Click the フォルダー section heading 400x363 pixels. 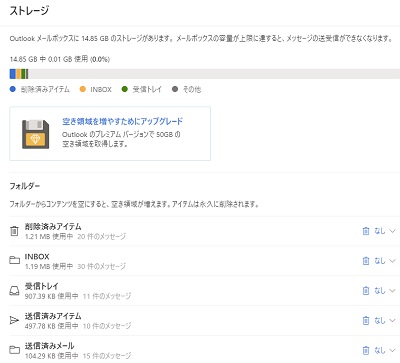pyautogui.click(x=25, y=186)
